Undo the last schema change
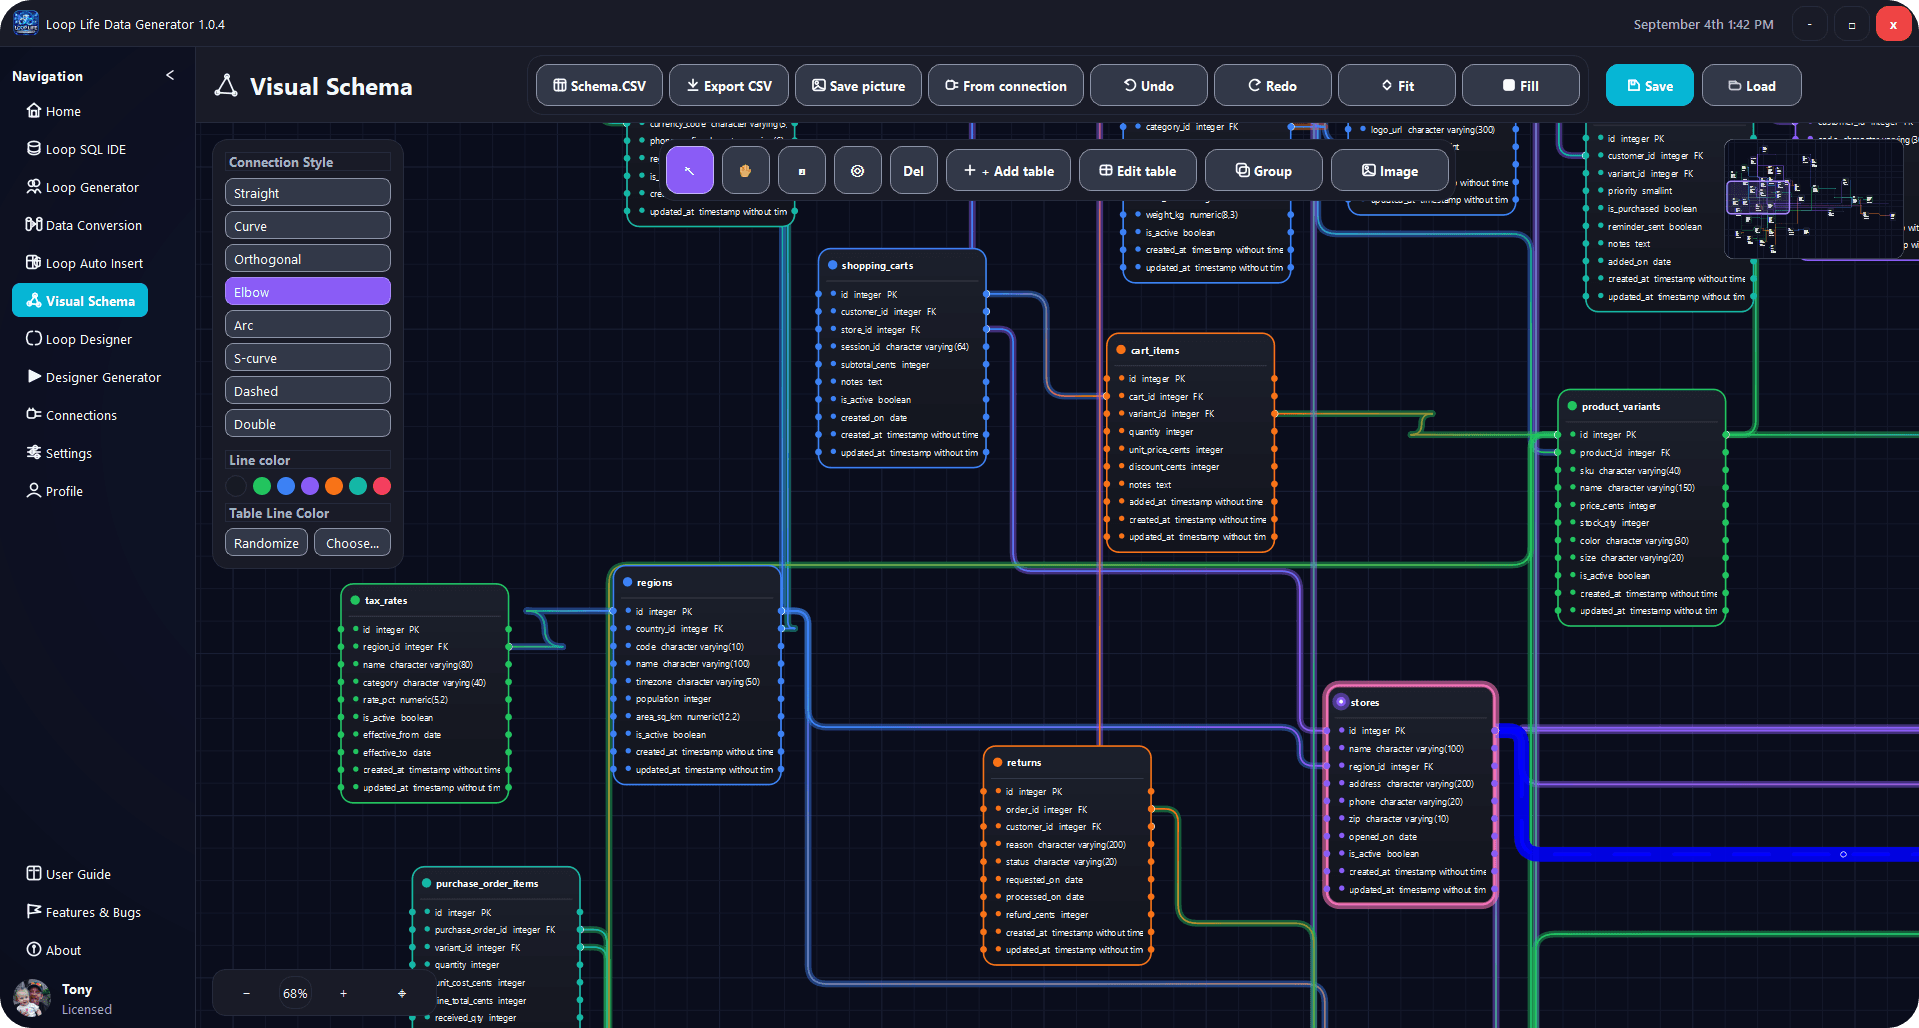 point(1148,85)
